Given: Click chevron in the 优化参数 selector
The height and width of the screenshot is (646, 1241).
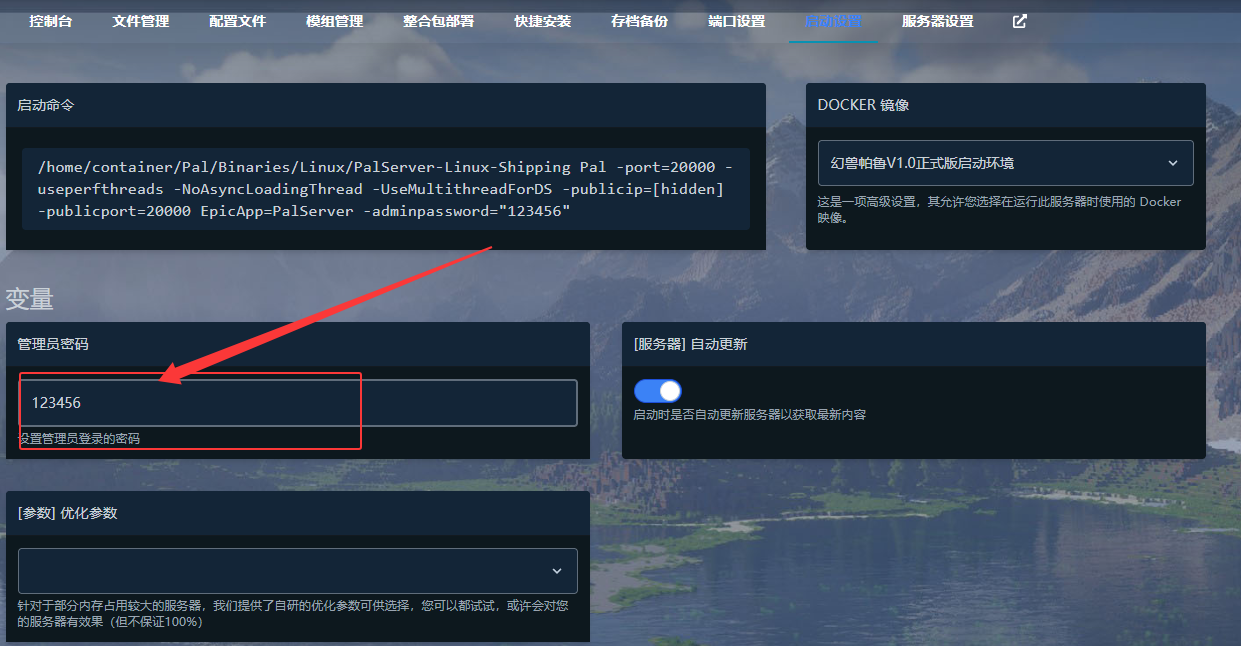Looking at the screenshot, I should click(557, 571).
